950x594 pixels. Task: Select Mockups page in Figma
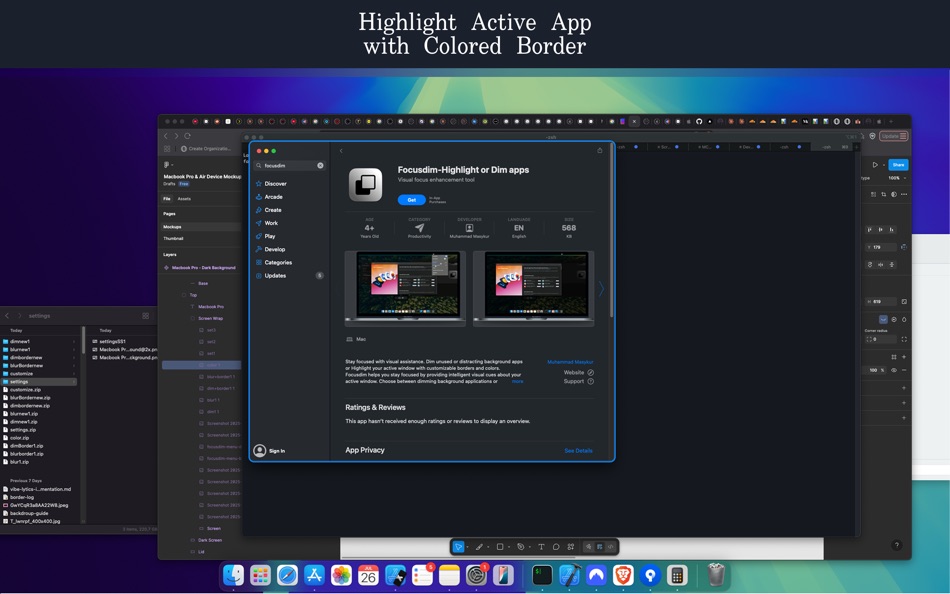[201, 227]
